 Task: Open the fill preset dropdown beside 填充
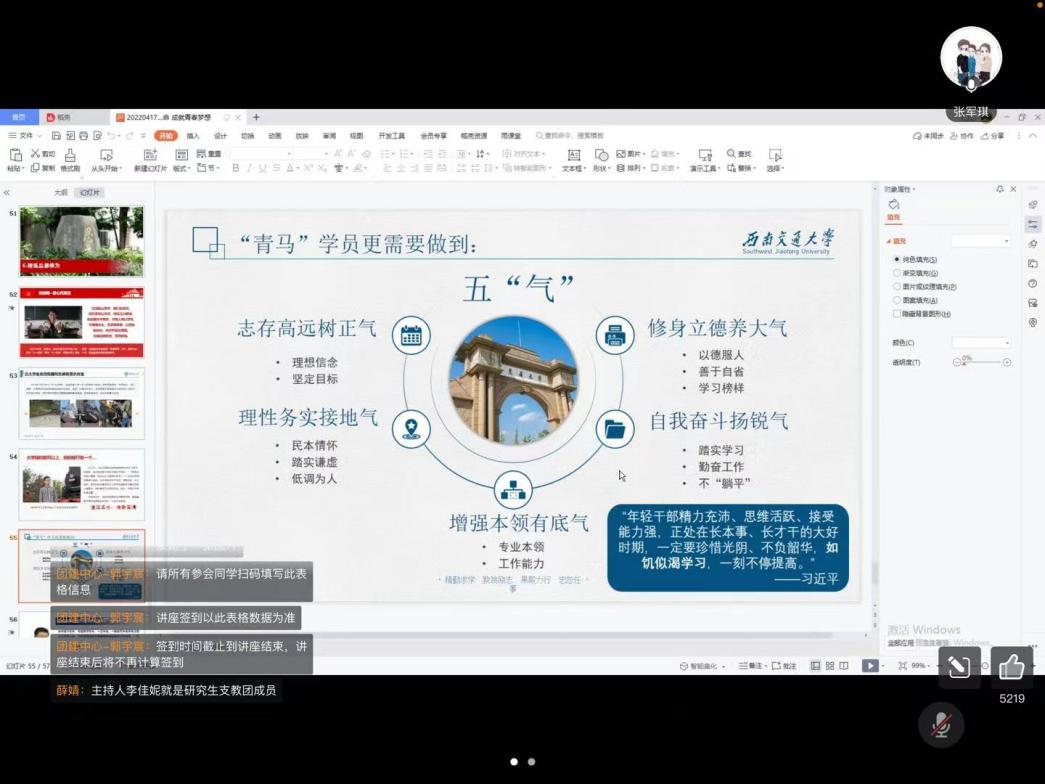click(980, 241)
